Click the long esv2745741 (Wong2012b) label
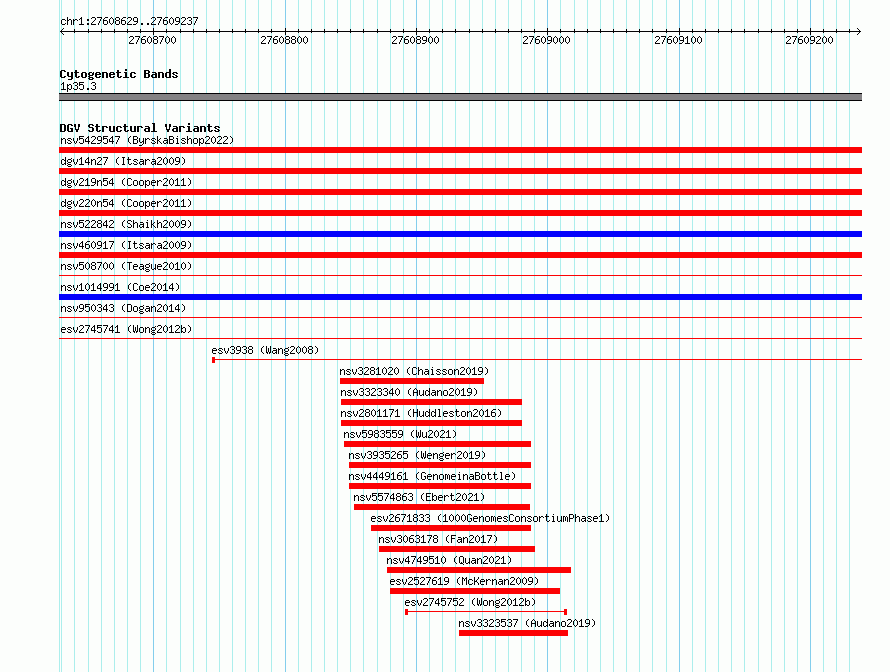This screenshot has height=672, width=890. (x=126, y=329)
